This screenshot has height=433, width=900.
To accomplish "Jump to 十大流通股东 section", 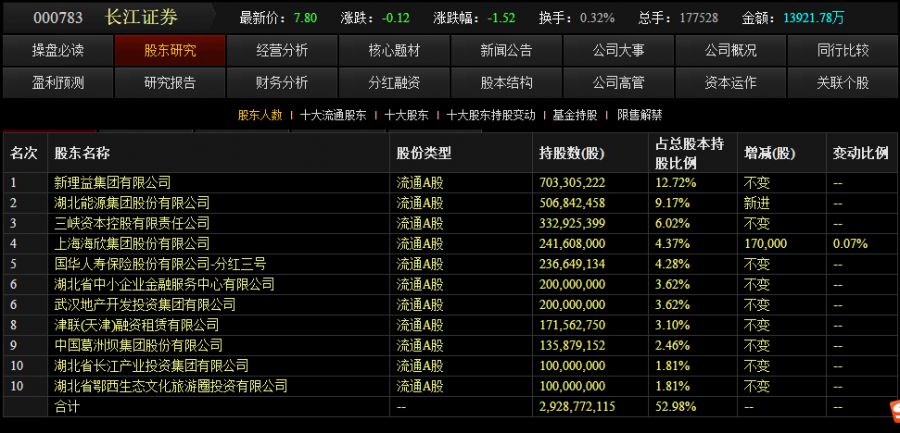I will point(333,115).
